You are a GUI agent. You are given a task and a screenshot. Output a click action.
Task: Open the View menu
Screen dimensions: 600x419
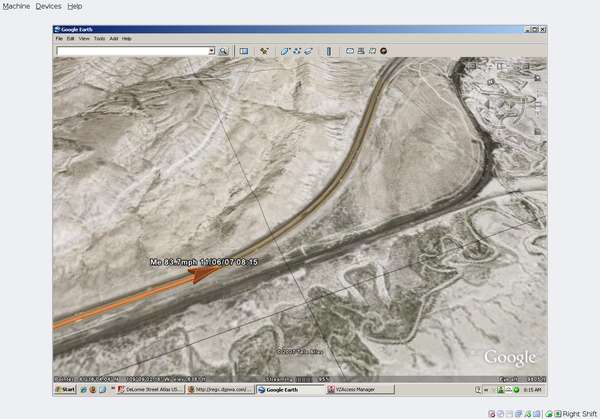pyautogui.click(x=84, y=39)
